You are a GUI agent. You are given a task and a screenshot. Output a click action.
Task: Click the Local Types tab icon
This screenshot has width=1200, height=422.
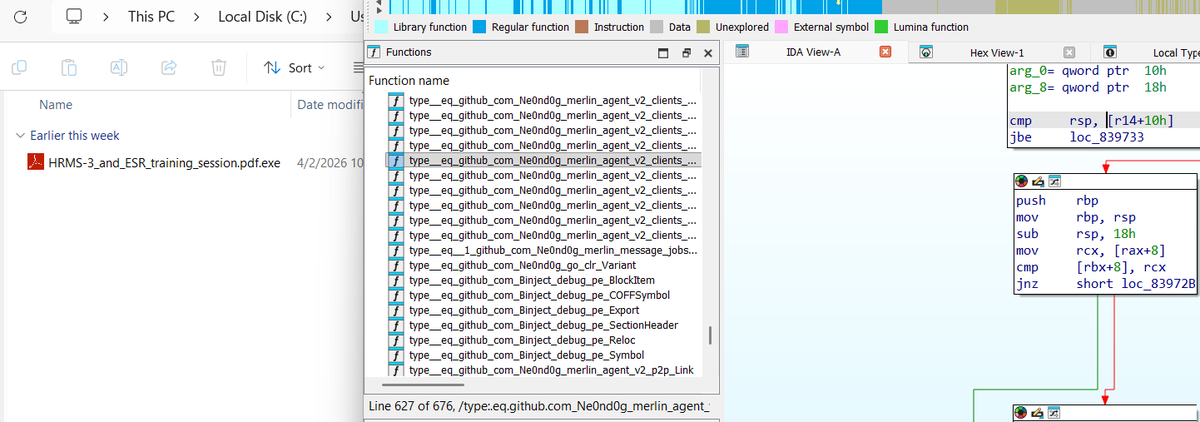1110,52
